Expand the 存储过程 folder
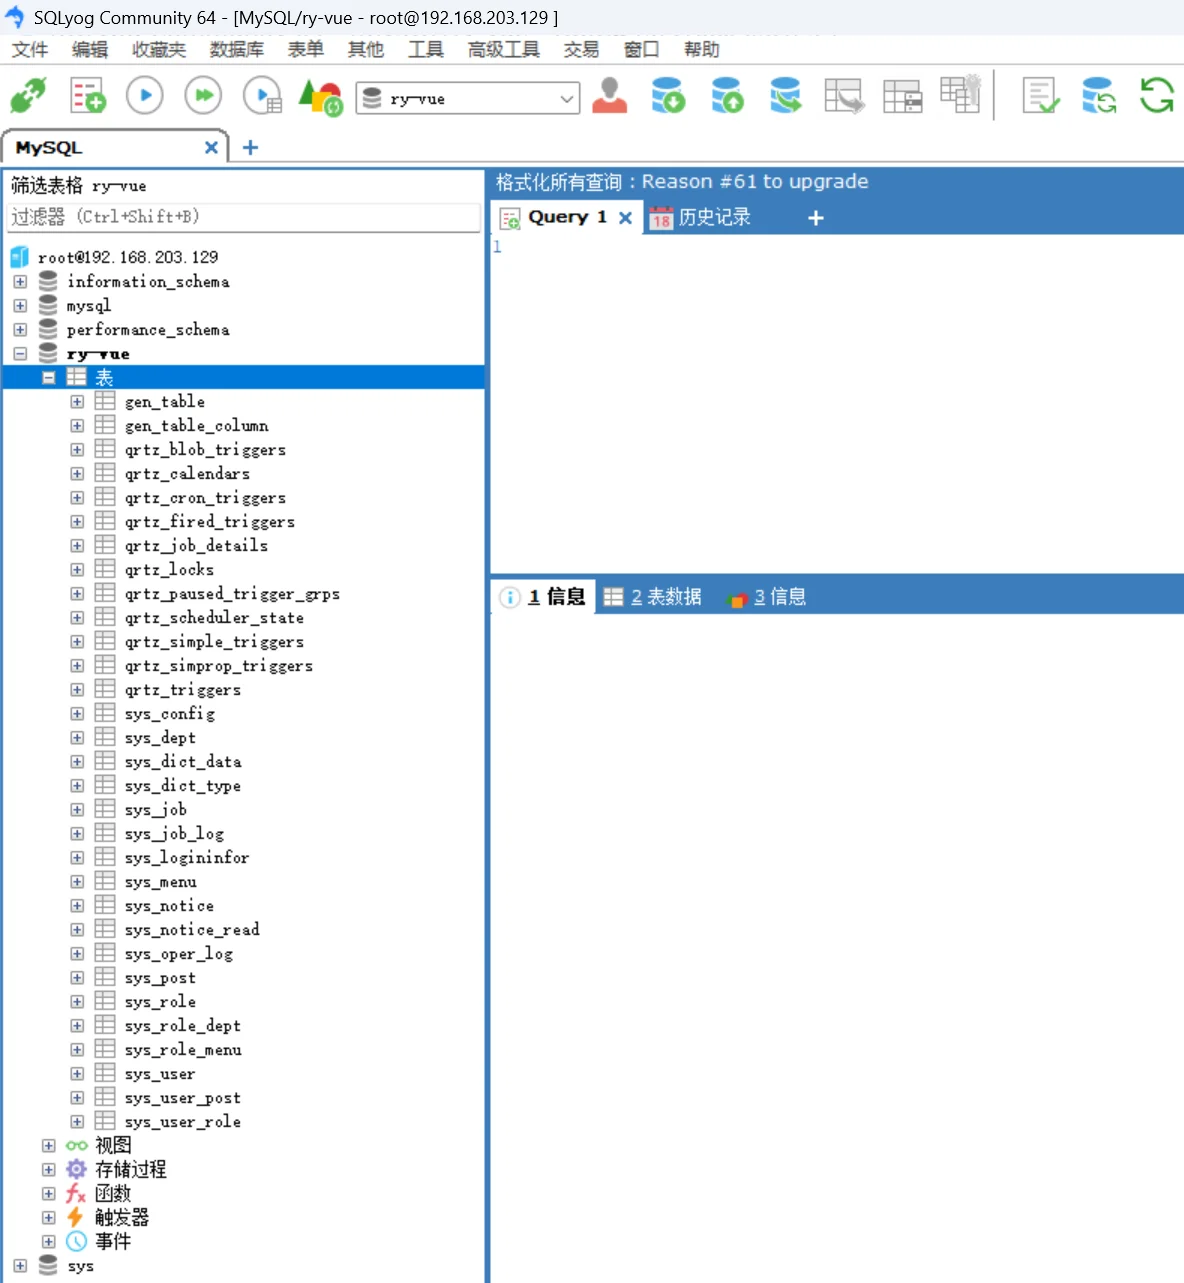This screenshot has width=1184, height=1283. (48, 1170)
